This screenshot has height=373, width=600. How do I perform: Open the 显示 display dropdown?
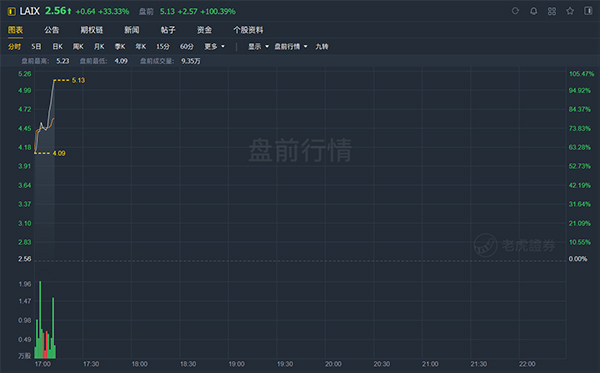point(258,46)
